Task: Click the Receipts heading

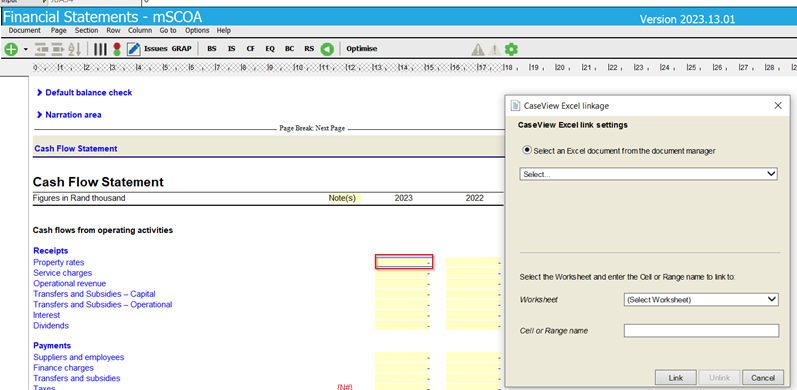Action: (x=50, y=251)
